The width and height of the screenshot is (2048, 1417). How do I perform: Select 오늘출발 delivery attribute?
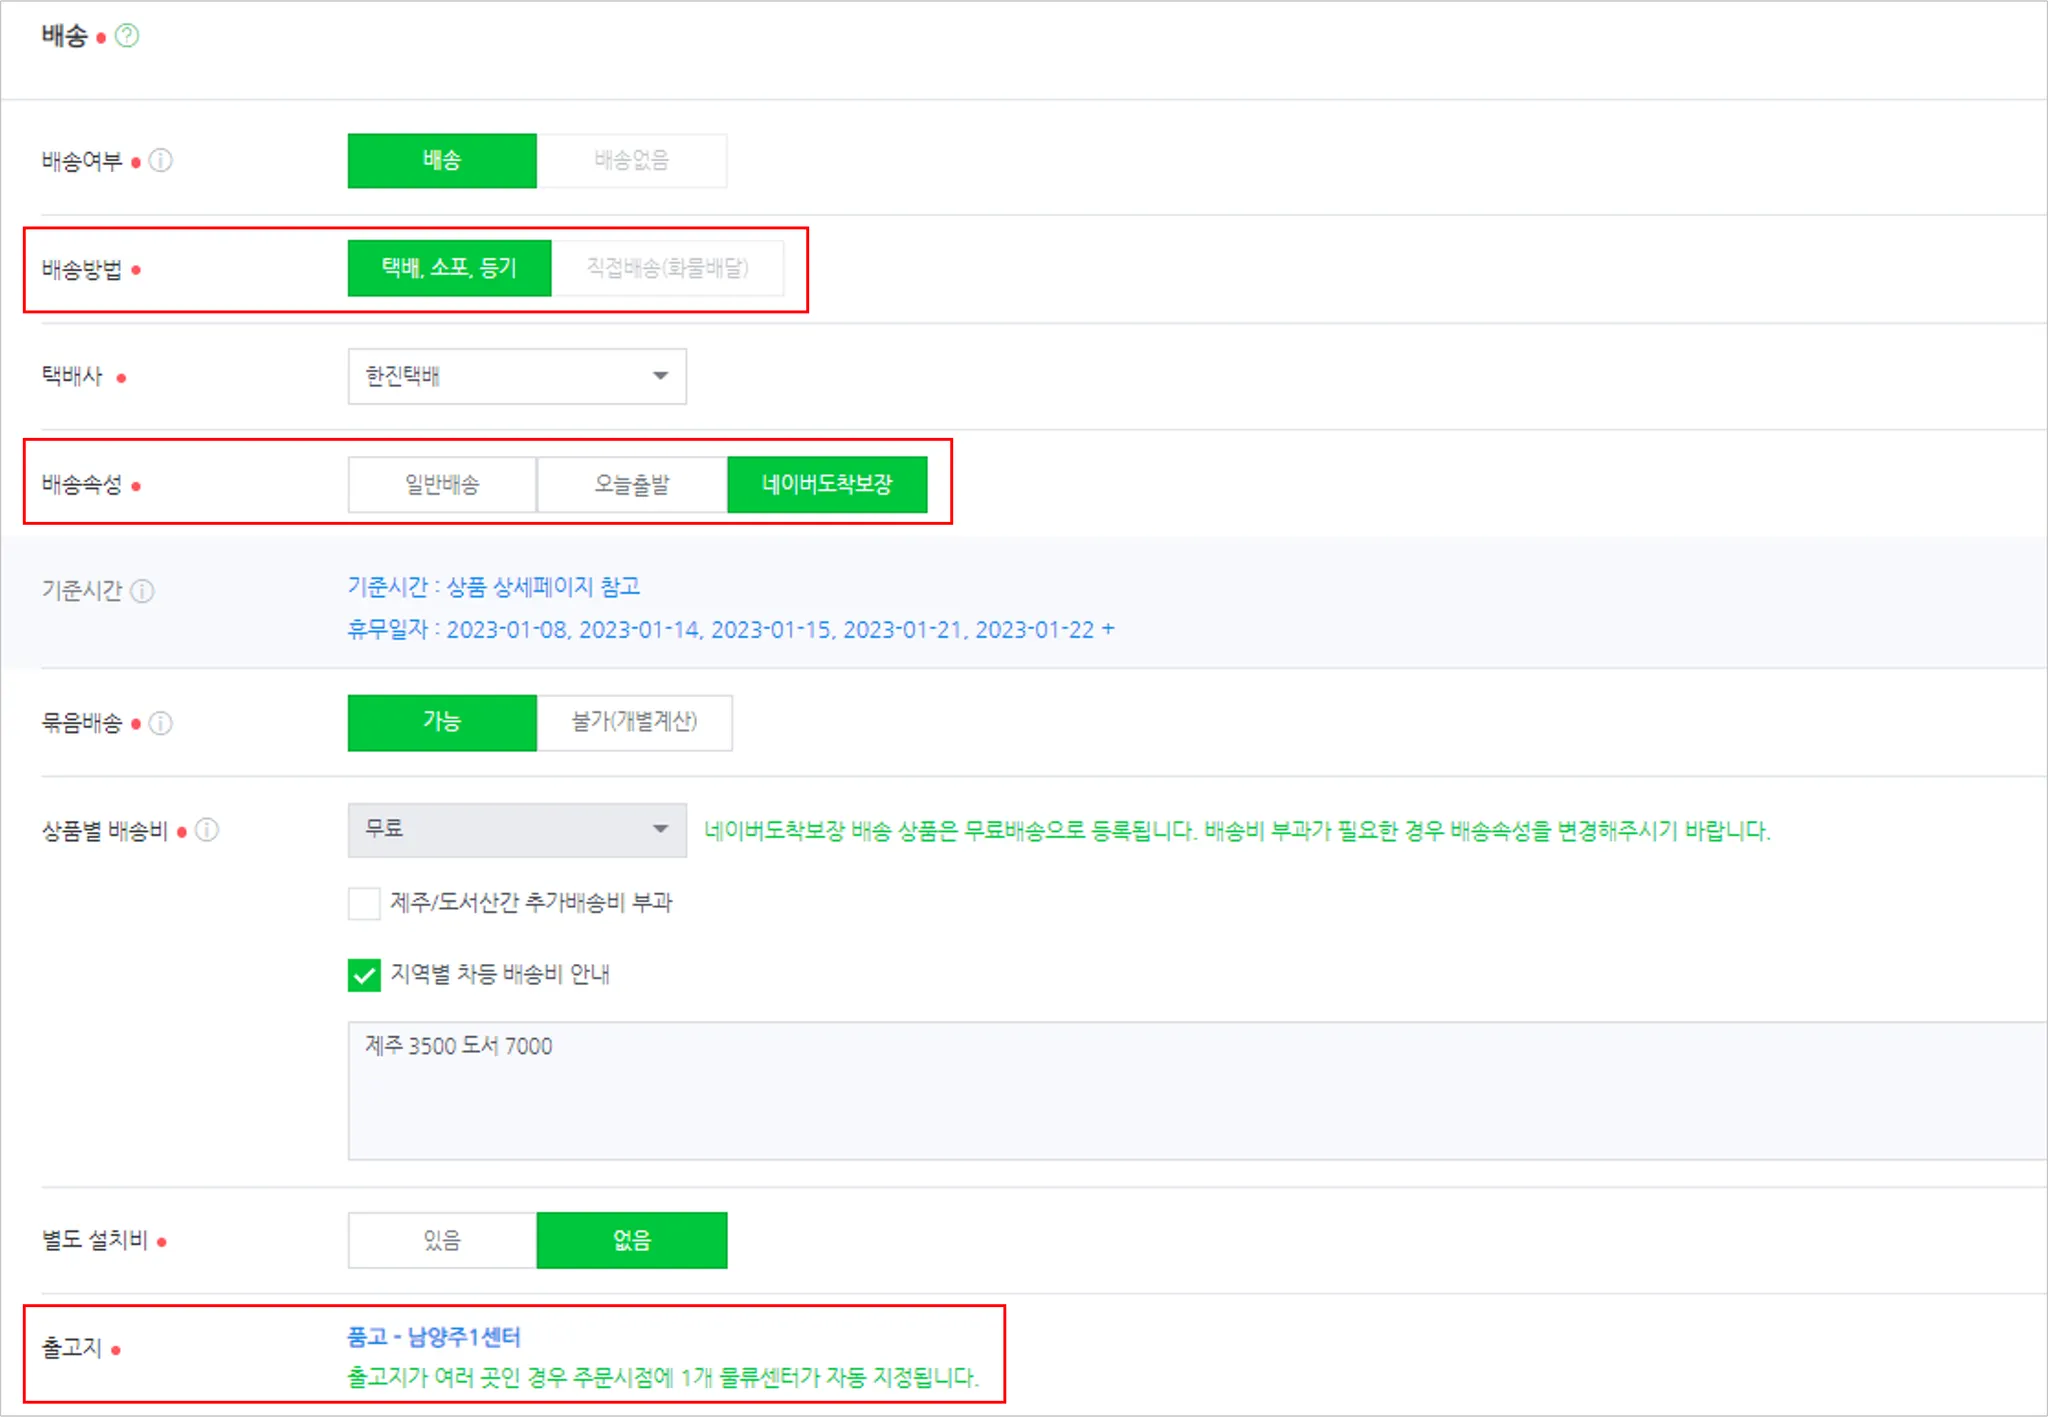[x=631, y=485]
